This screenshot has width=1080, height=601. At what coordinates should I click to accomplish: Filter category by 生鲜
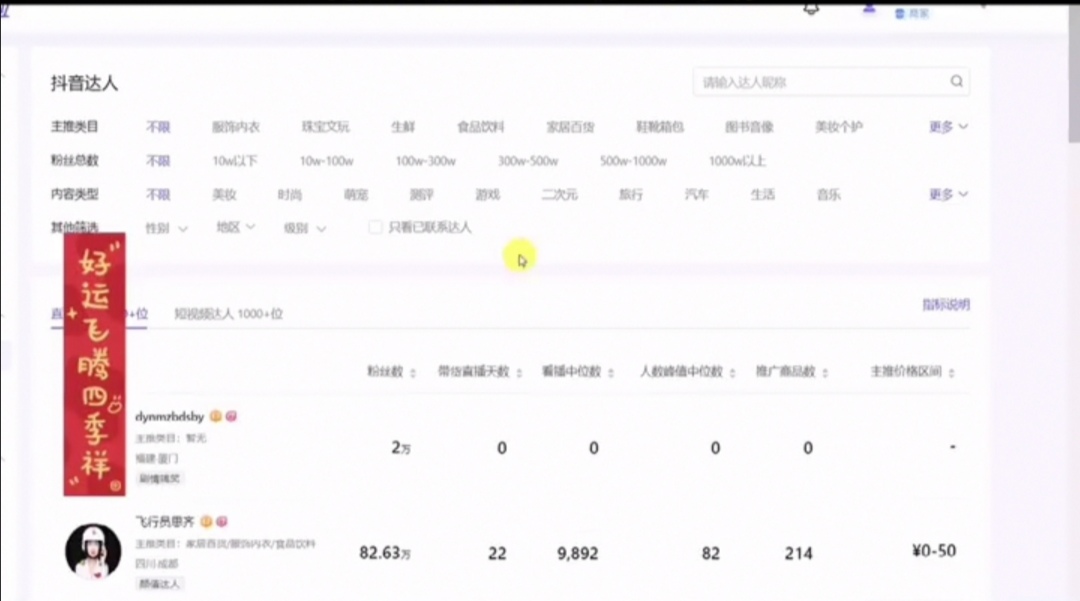click(403, 127)
